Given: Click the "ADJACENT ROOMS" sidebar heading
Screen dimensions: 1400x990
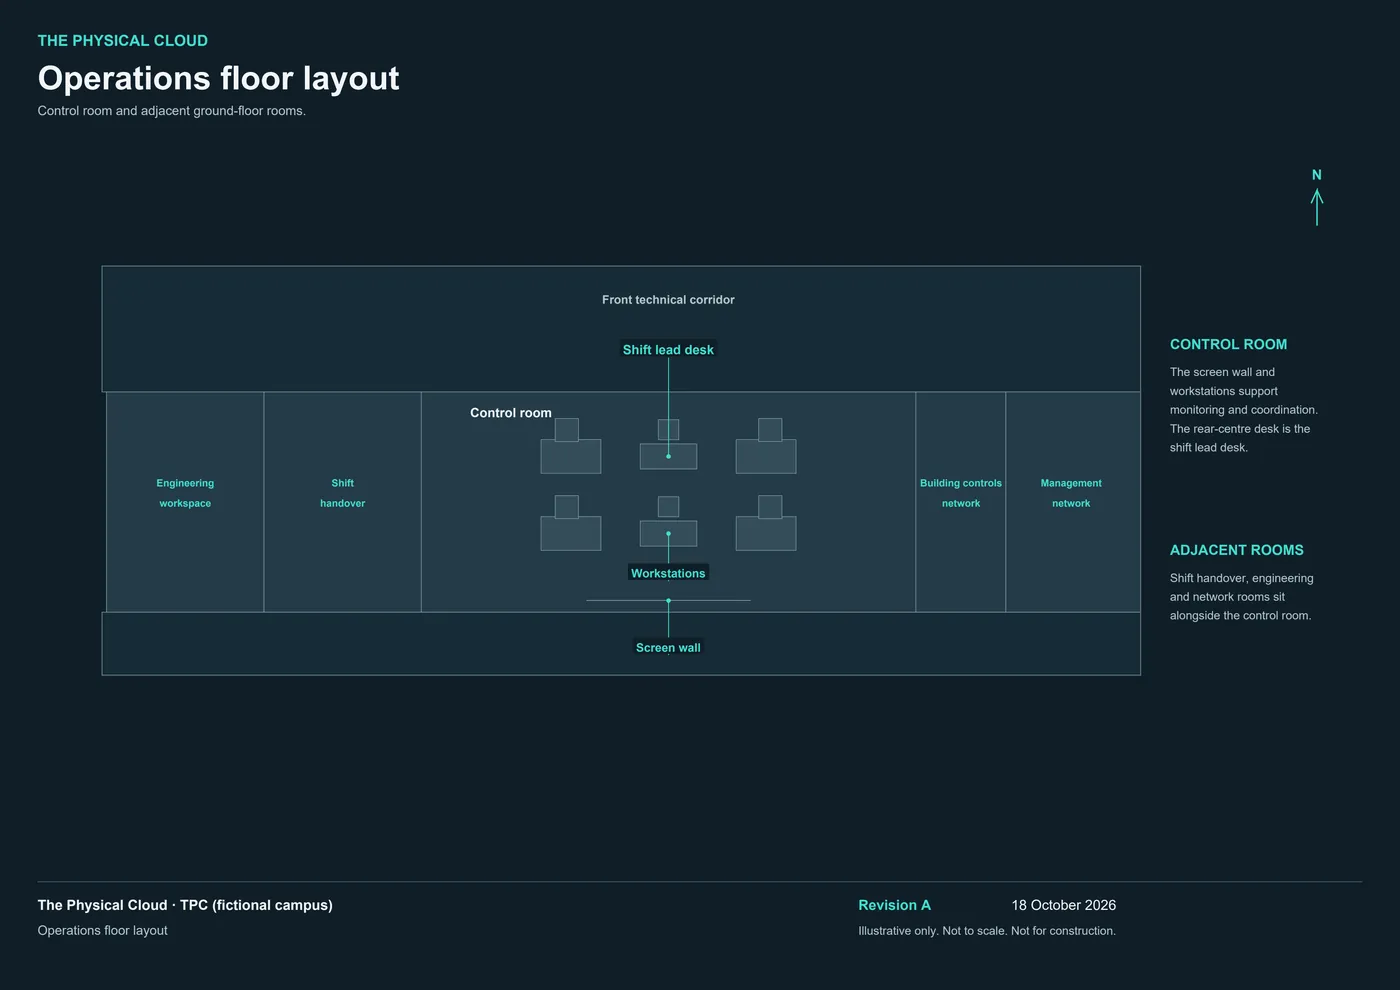Looking at the screenshot, I should [x=1237, y=550].
